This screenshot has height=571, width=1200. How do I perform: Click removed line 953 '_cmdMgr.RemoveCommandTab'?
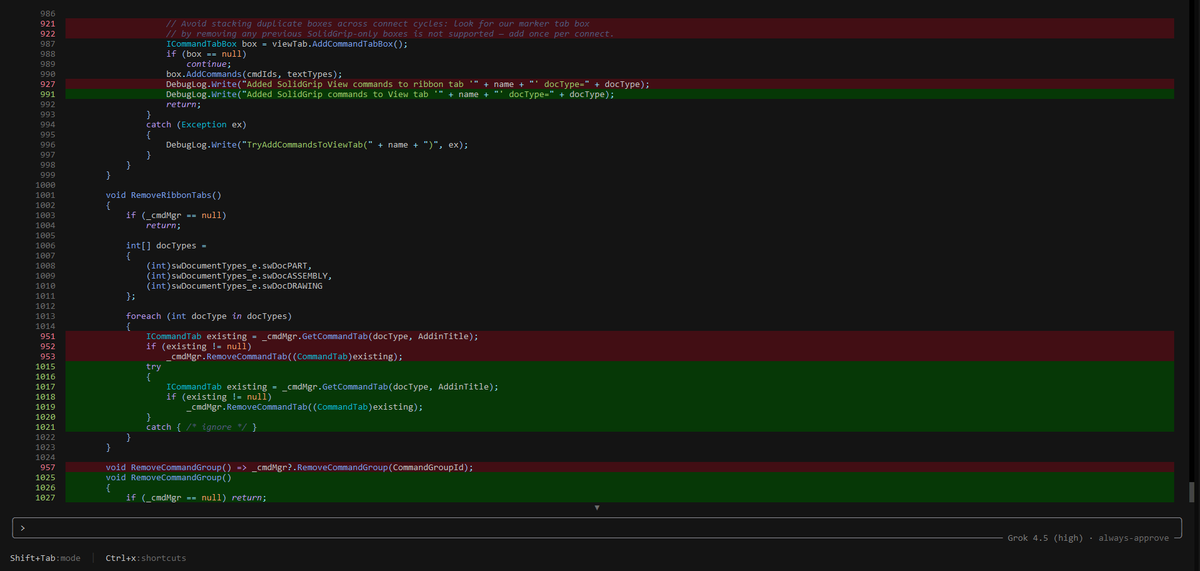point(285,356)
